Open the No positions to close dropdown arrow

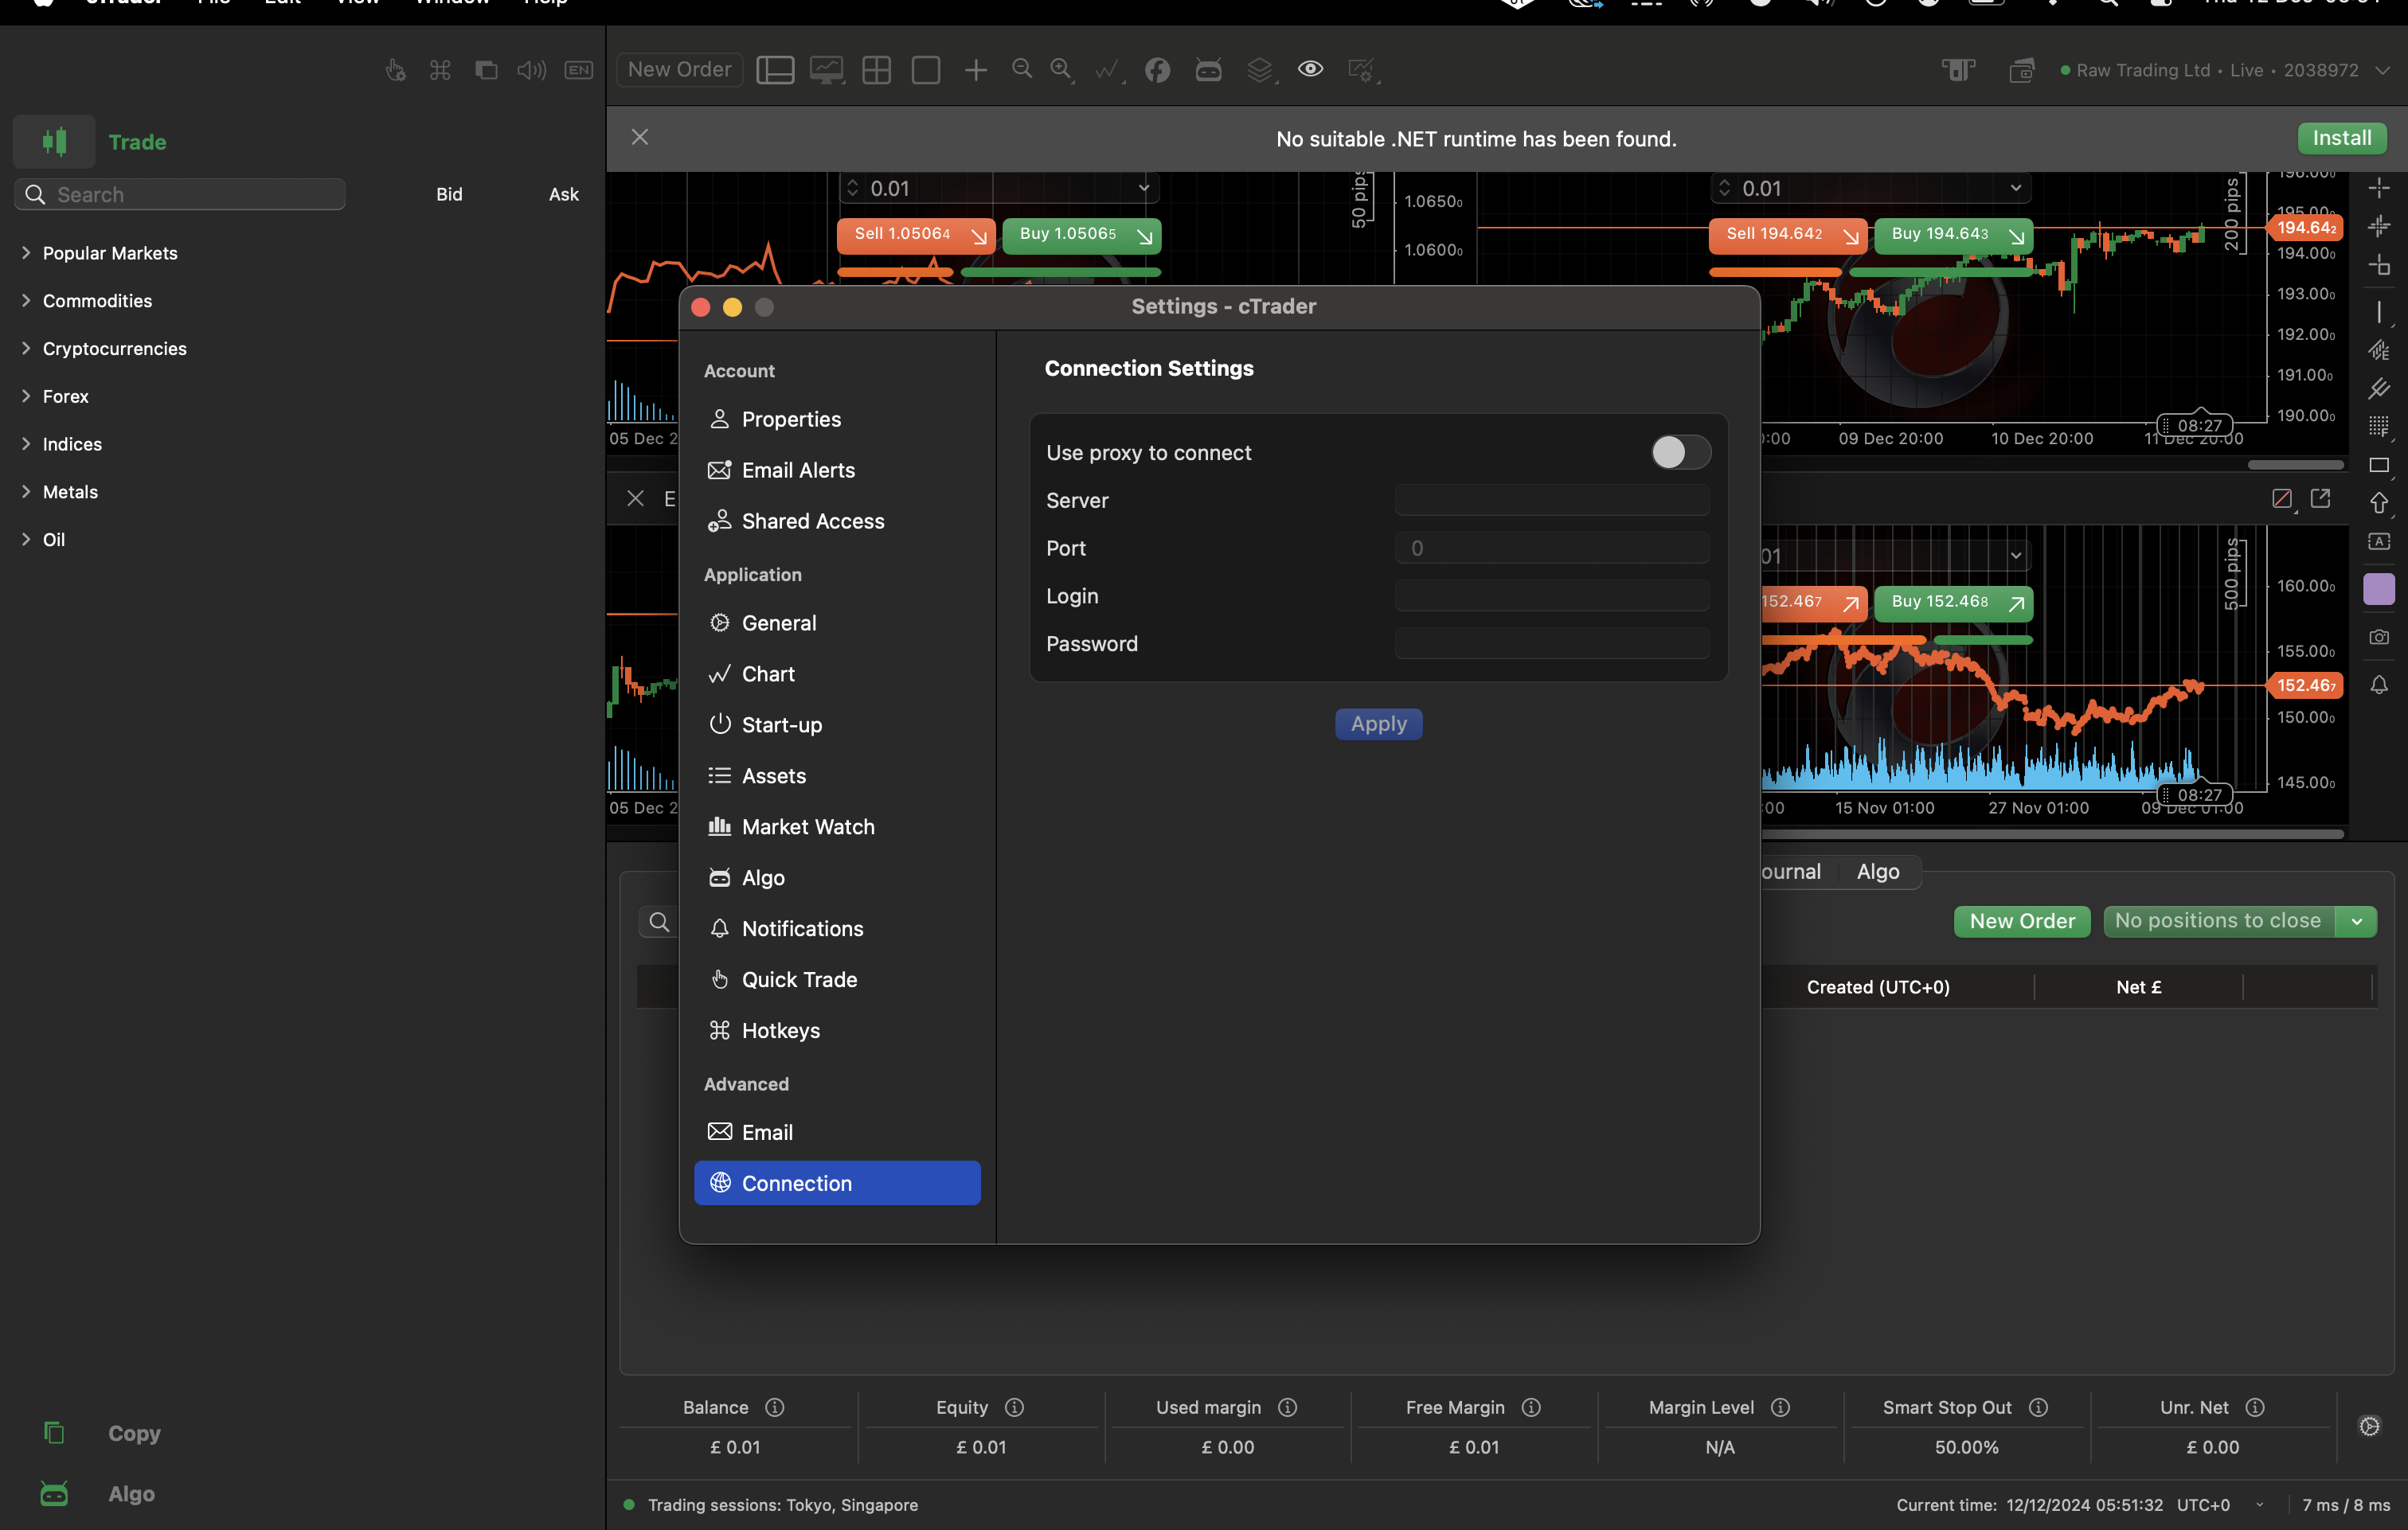[x=2356, y=921]
